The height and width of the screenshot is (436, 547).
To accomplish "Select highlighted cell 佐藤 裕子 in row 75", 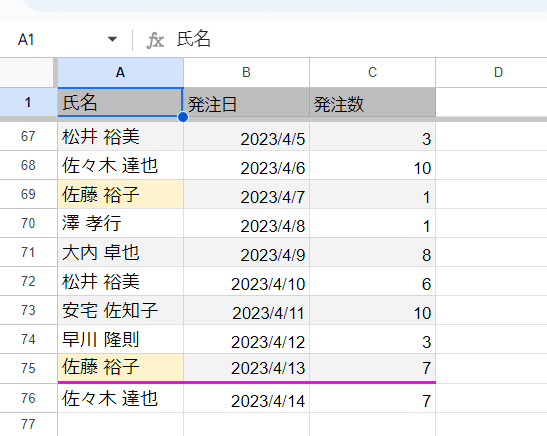I will (120, 368).
